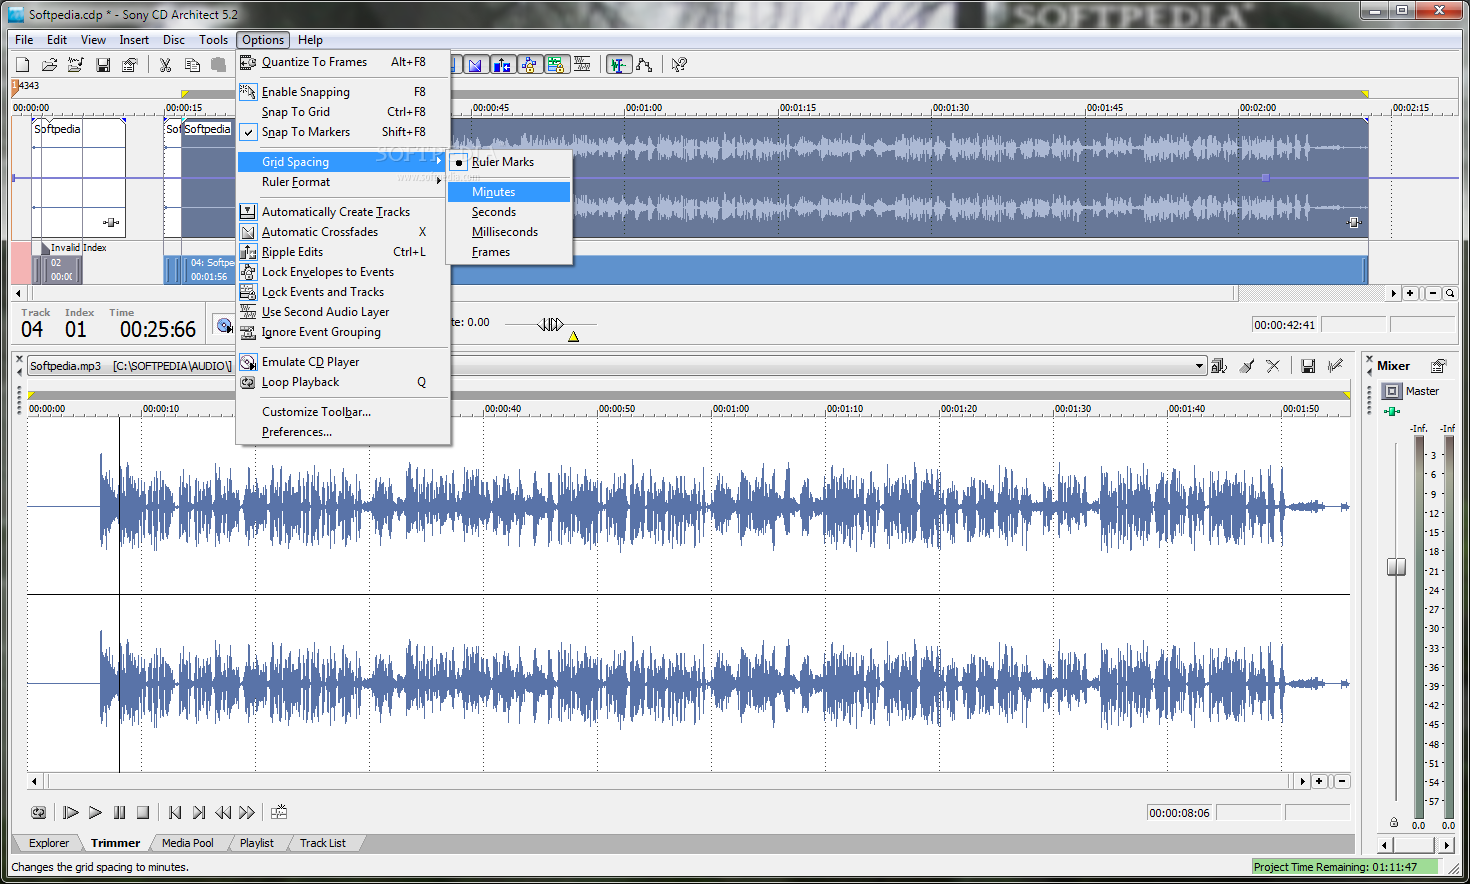
Task: Toggle the checked Snap To Markers option
Action: (343, 132)
